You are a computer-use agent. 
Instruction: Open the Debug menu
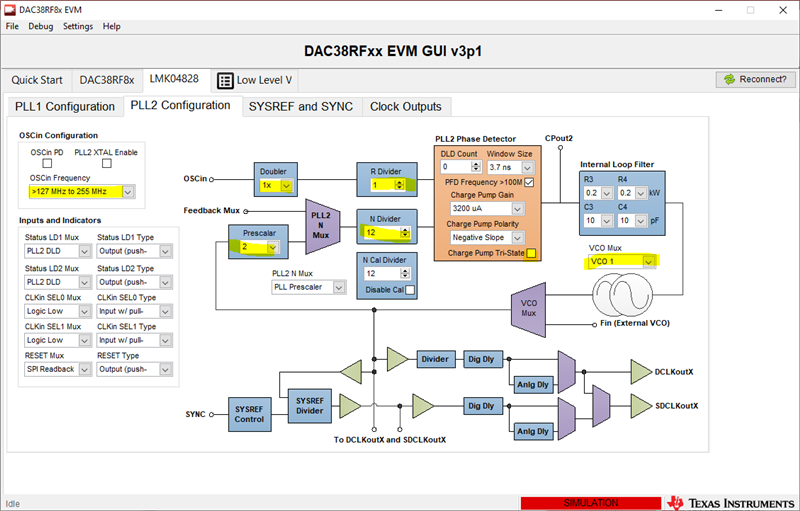(40, 27)
